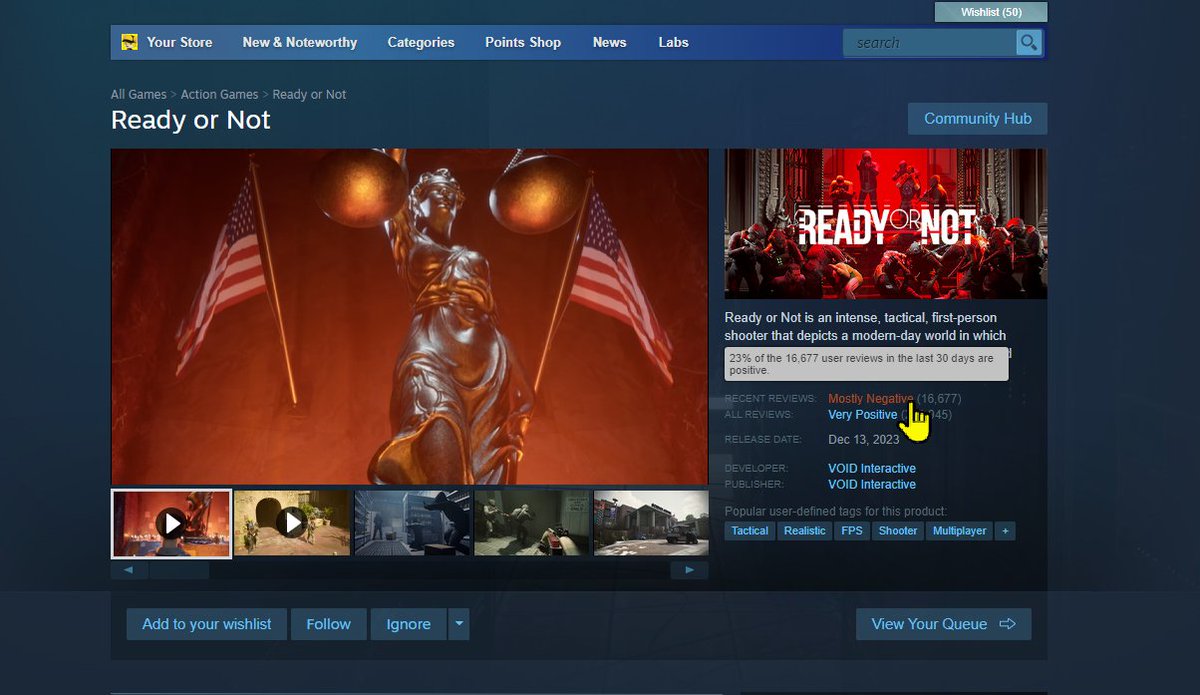Image resolution: width=1200 pixels, height=695 pixels.
Task: Click the Ignore button
Action: coord(408,624)
